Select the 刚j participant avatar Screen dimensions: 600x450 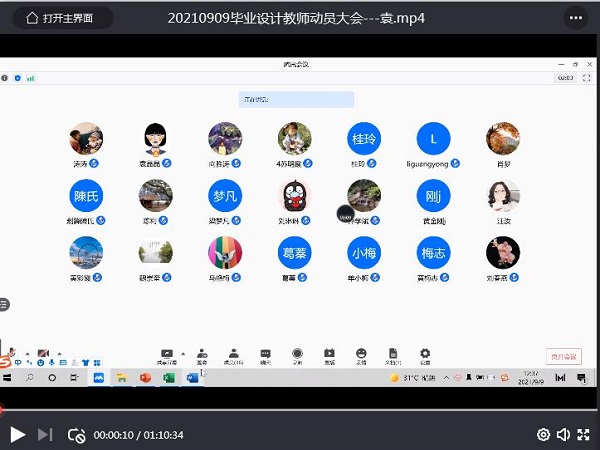(433, 196)
